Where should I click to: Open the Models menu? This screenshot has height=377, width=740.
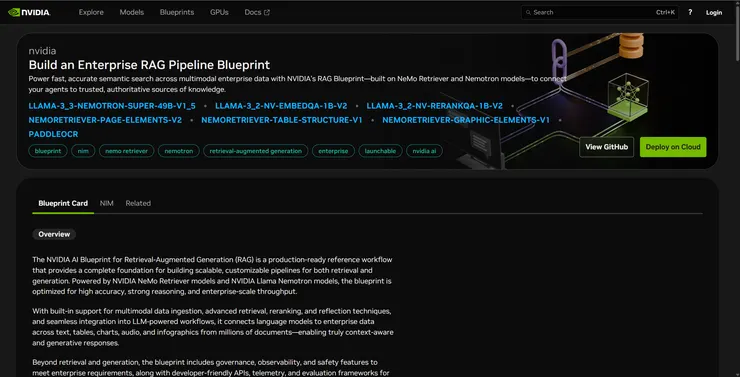click(x=132, y=12)
